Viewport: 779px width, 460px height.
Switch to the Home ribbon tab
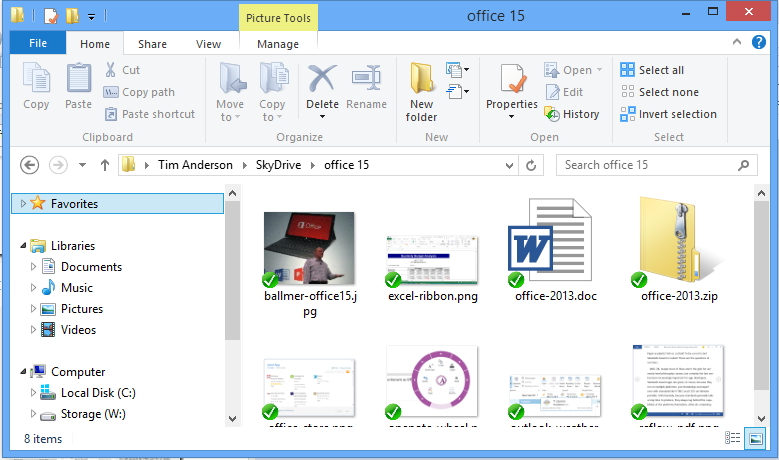pyautogui.click(x=95, y=44)
